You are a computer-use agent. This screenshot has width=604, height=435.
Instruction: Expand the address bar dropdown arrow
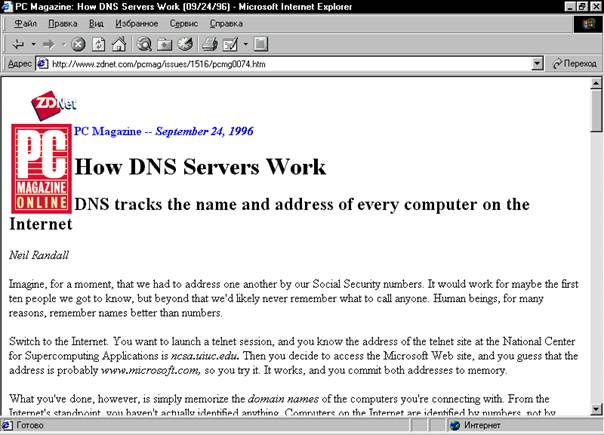point(537,63)
